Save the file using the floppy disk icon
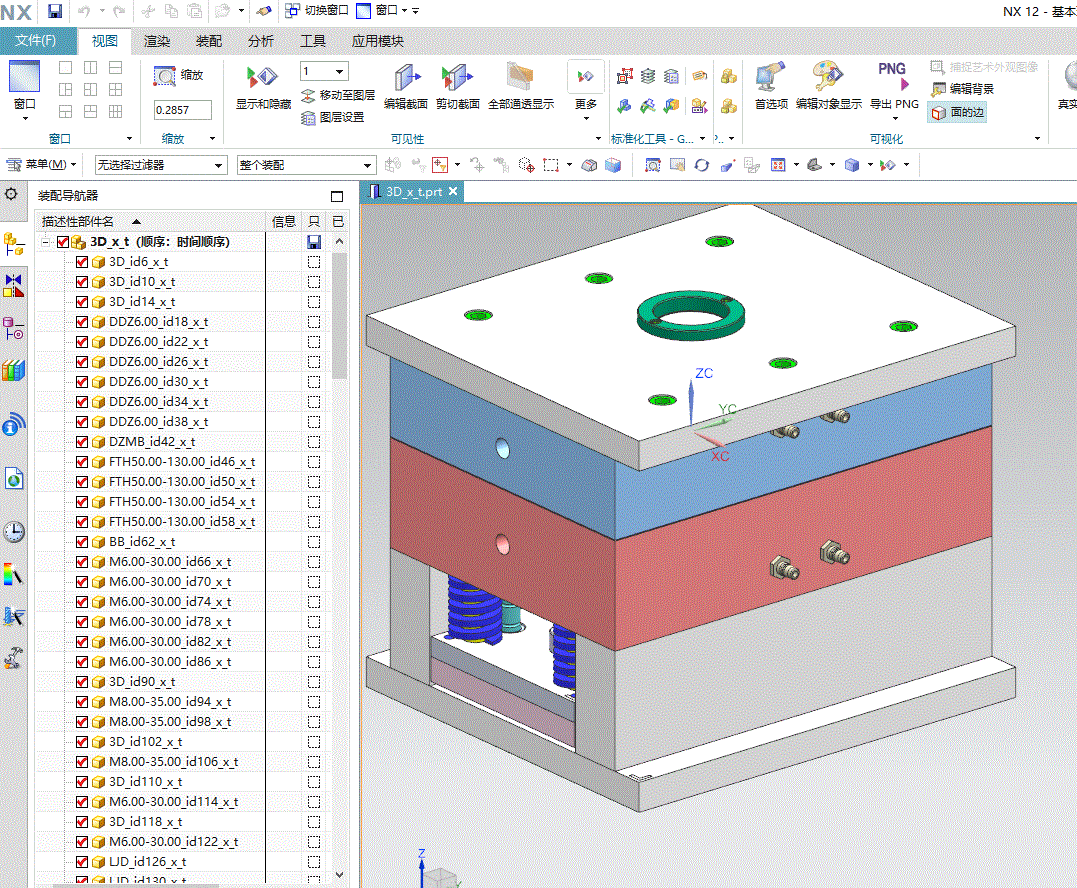The height and width of the screenshot is (888, 1077). [x=55, y=11]
